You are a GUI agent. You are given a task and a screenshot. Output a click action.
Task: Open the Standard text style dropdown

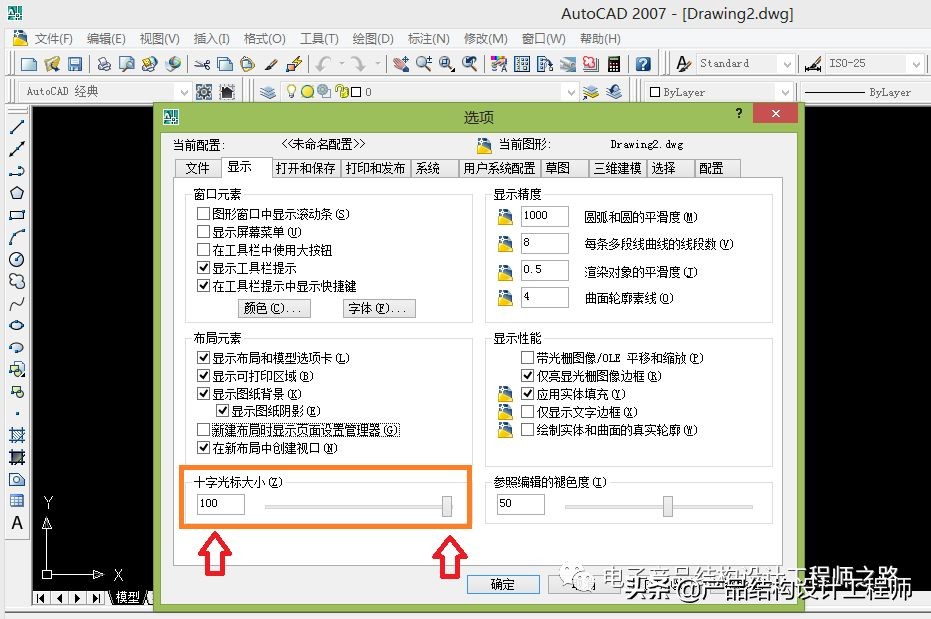coord(787,64)
